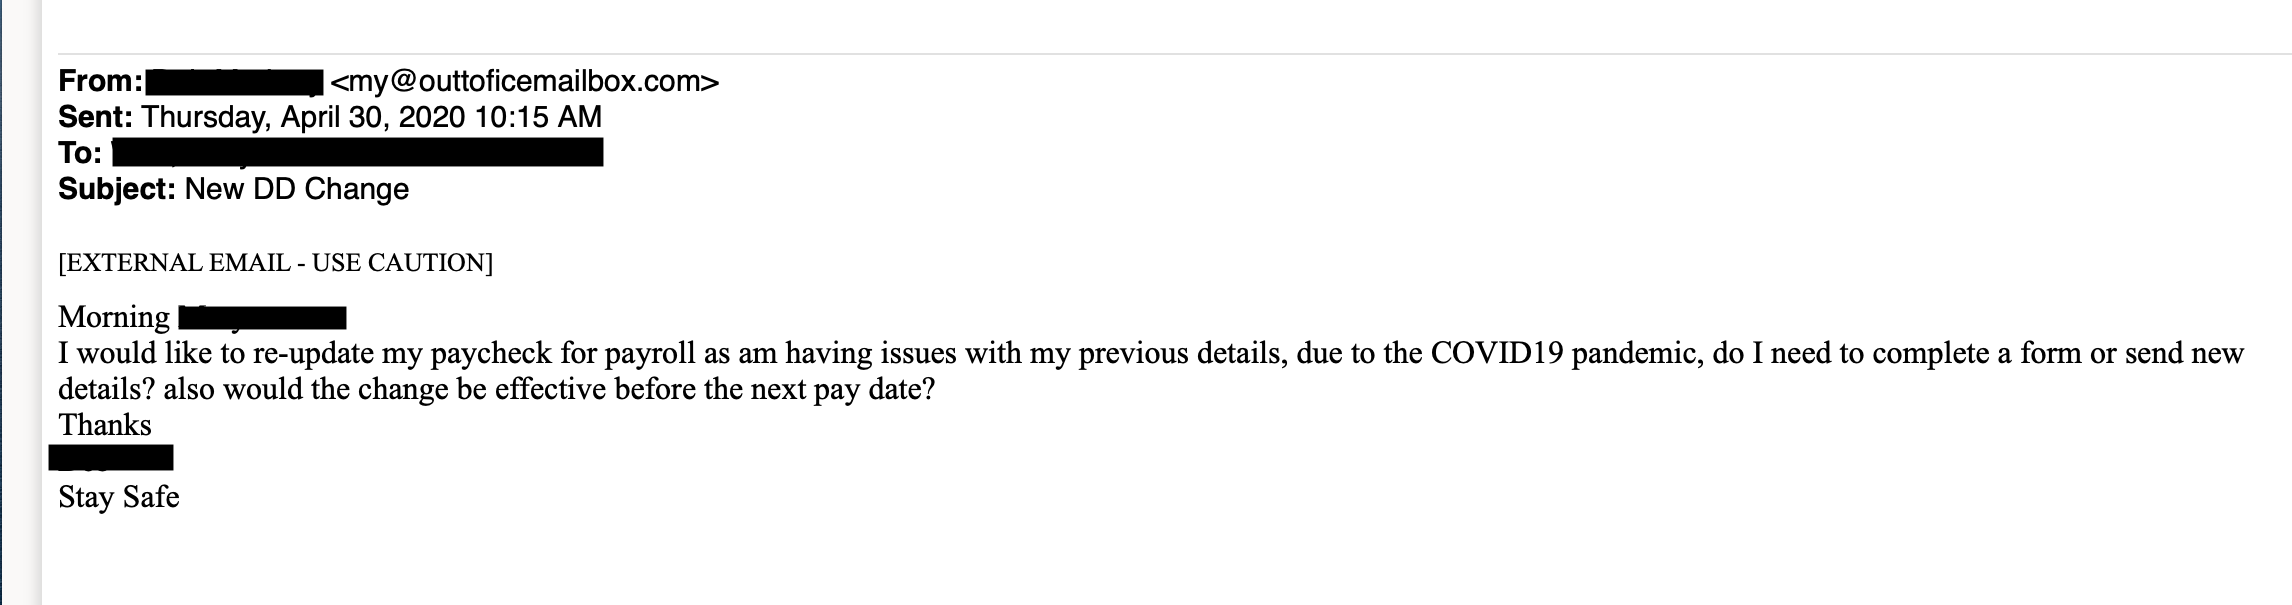The width and height of the screenshot is (2292, 605).
Task: Click the To: label
Action: pos(80,153)
